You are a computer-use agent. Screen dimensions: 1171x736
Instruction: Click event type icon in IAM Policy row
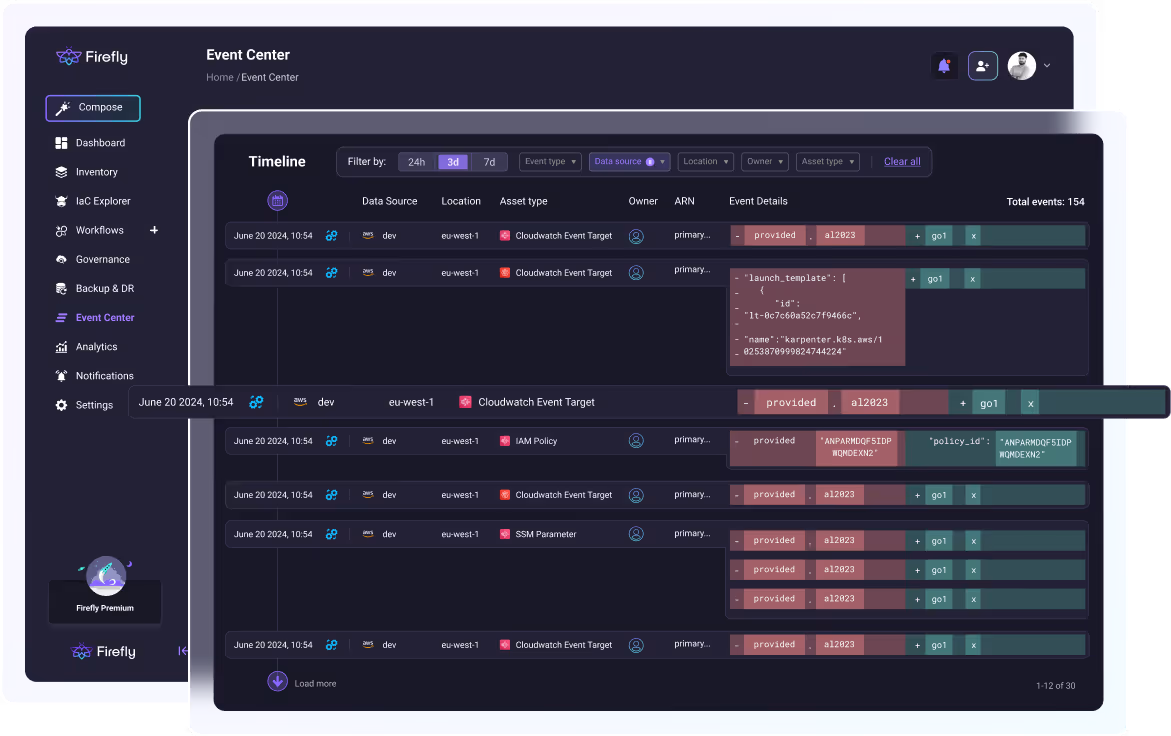332,441
